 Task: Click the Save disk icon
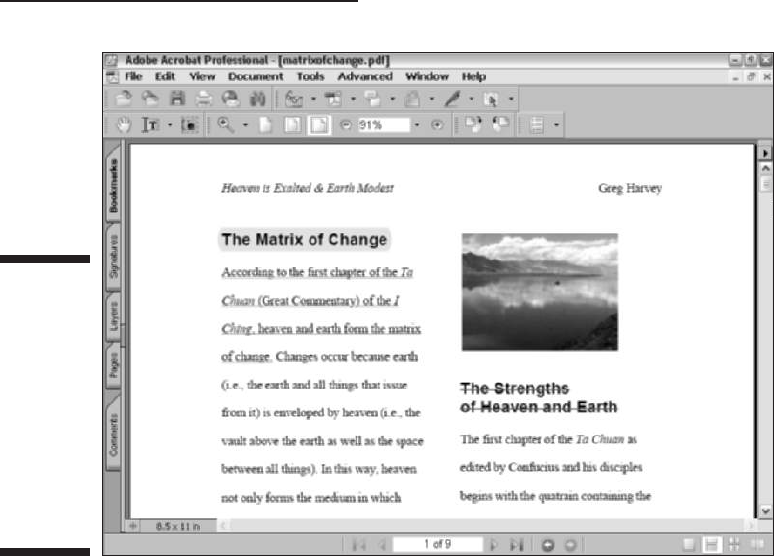pos(177,99)
